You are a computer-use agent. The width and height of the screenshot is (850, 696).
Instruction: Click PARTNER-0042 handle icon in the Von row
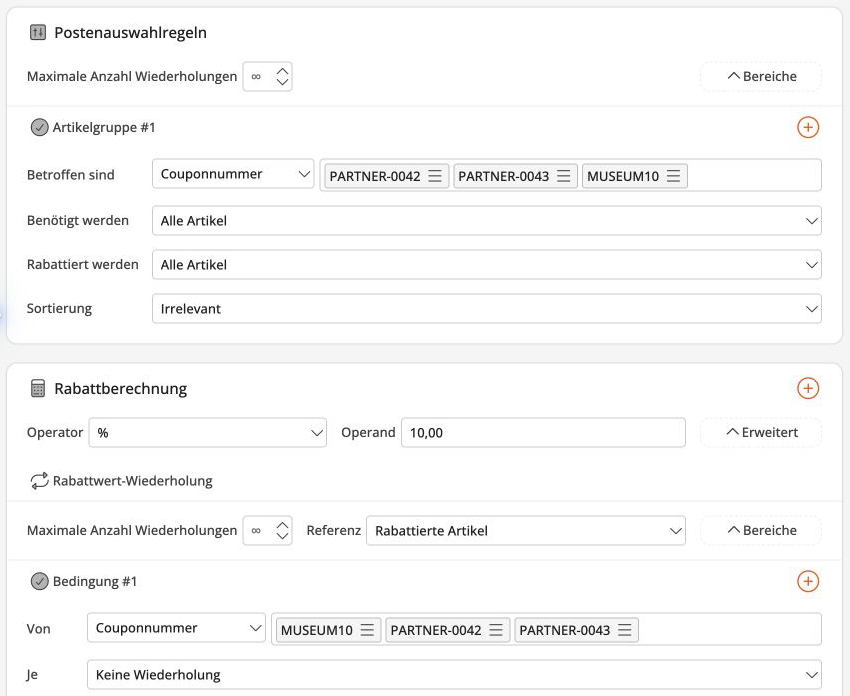coord(495,630)
